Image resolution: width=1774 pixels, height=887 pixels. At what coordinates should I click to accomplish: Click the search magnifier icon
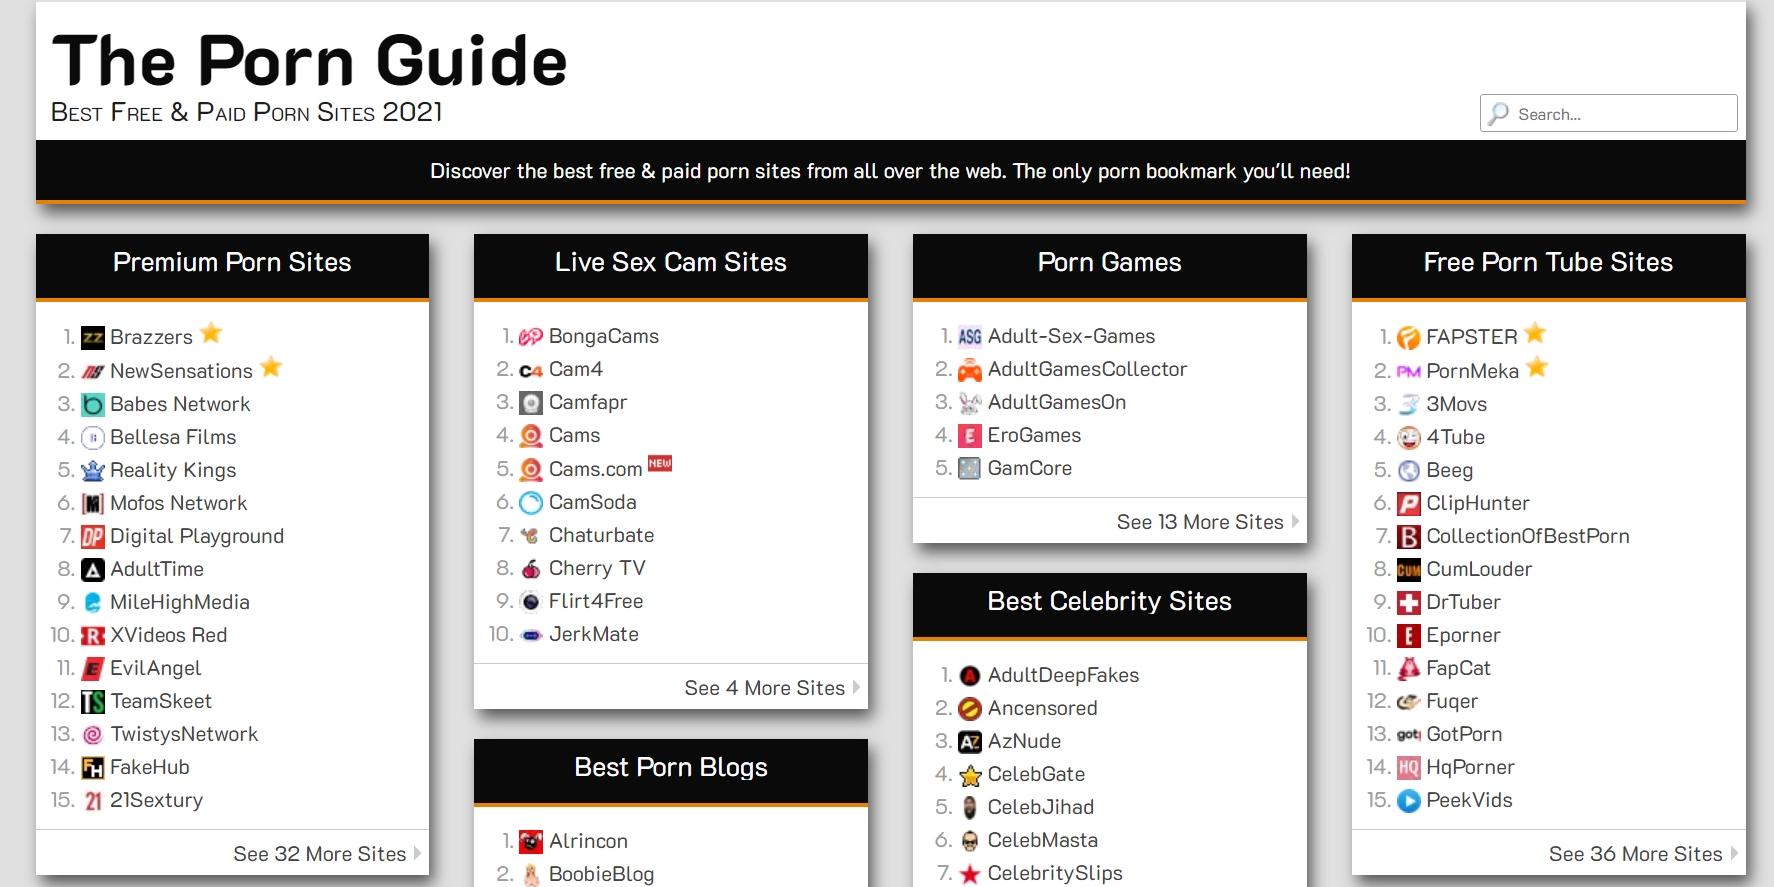[1498, 114]
